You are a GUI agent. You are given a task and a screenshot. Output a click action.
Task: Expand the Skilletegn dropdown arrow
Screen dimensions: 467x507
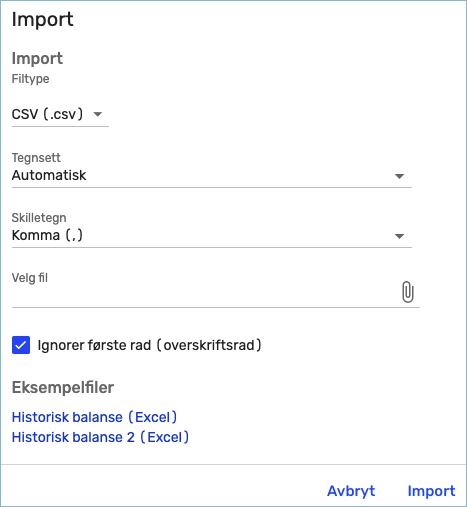pyautogui.click(x=399, y=236)
